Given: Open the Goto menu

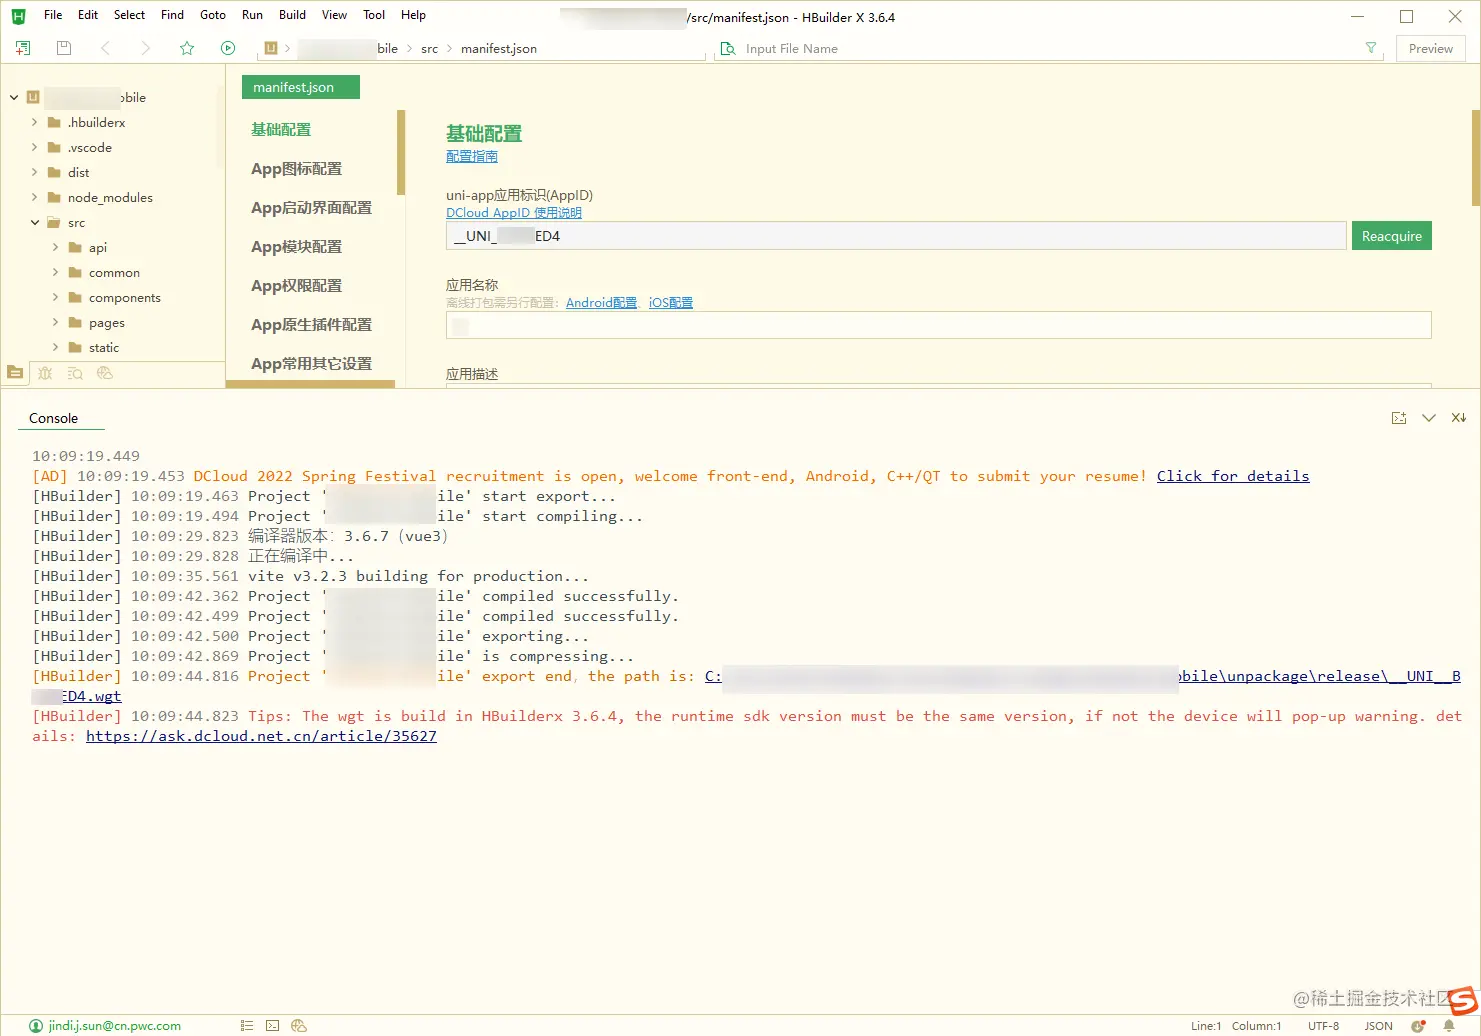Looking at the screenshot, I should coord(213,15).
